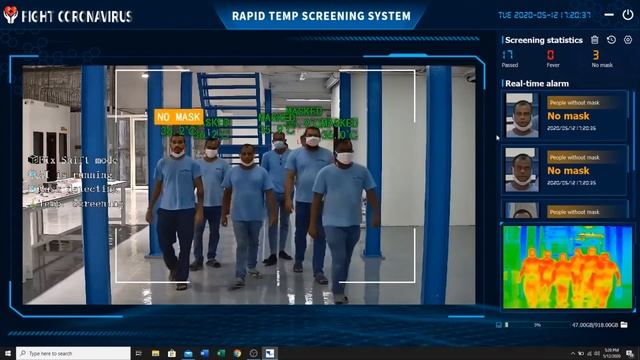
Task: Select the second No mask alarm face
Action: 522,170
